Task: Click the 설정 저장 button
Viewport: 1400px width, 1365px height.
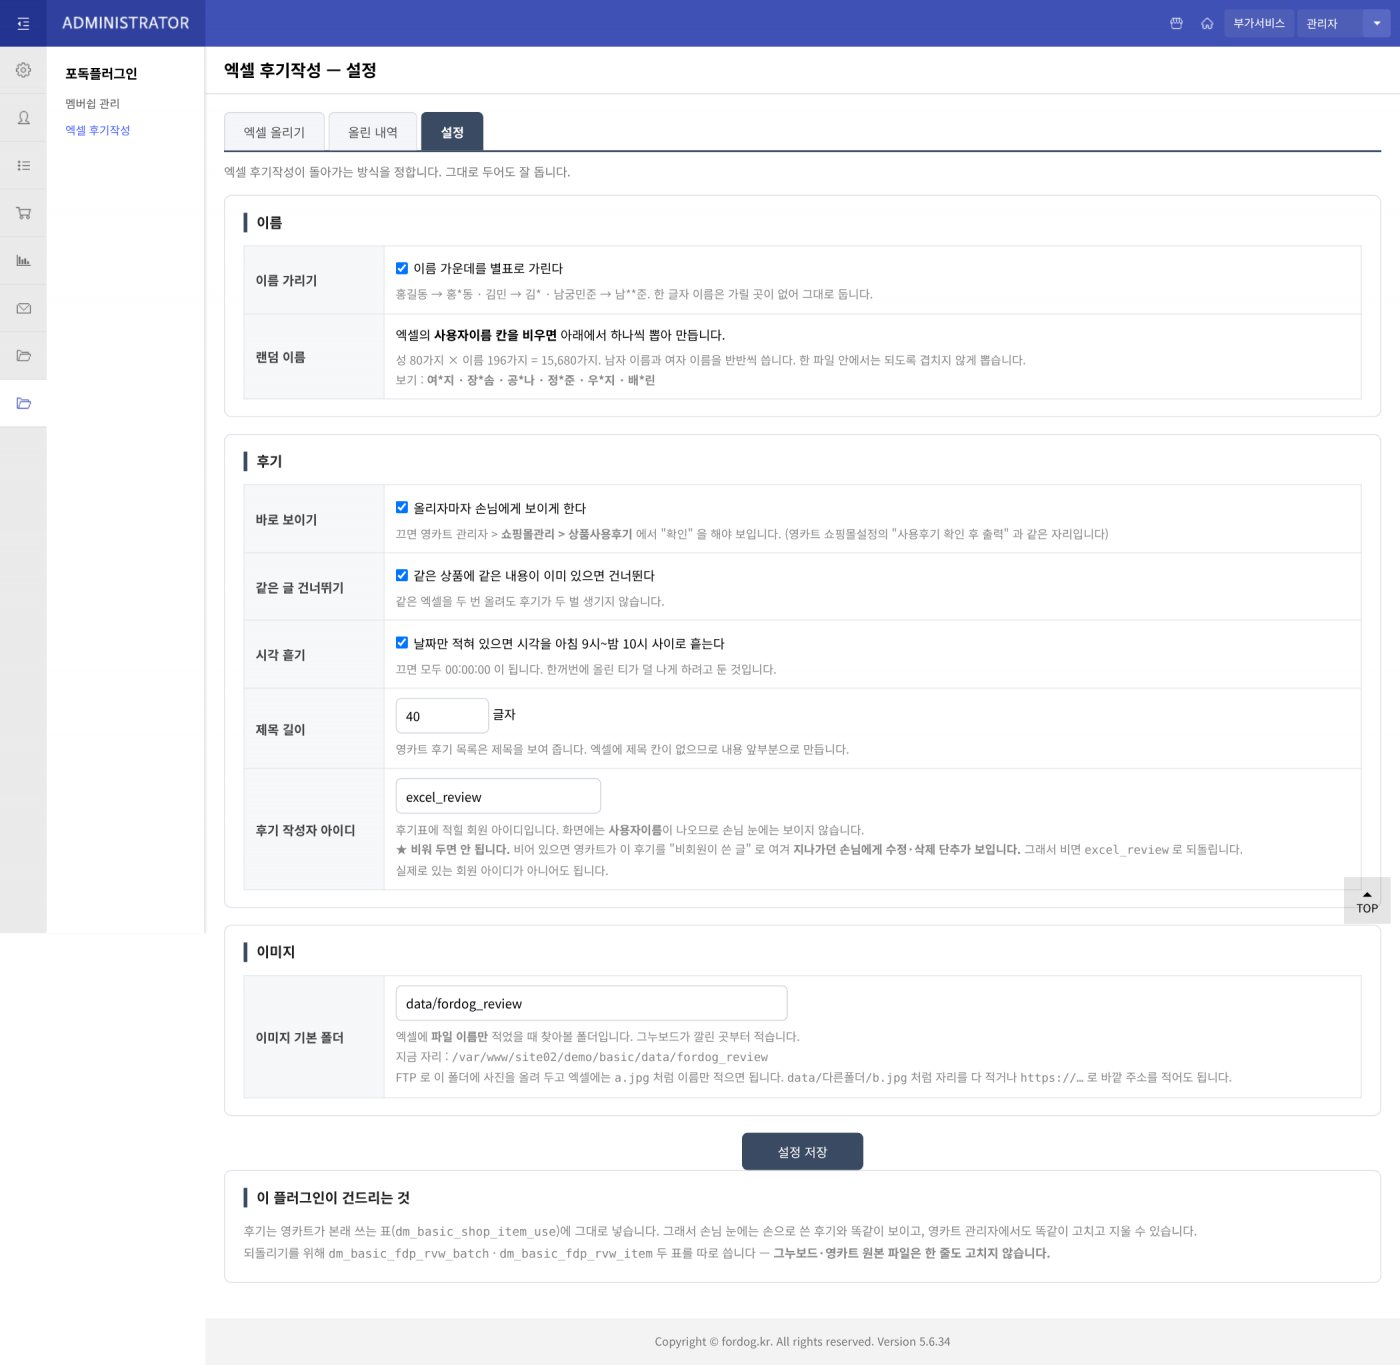Action: coord(802,1151)
